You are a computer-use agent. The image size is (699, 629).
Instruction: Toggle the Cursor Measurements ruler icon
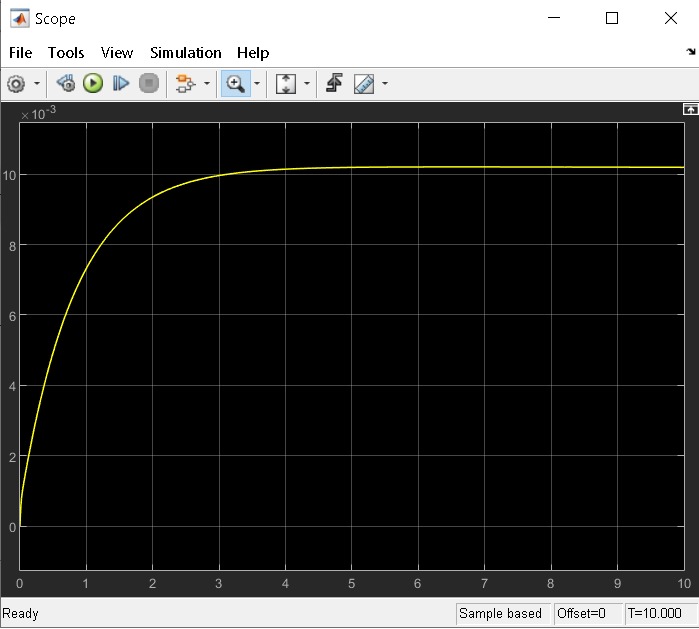click(364, 84)
